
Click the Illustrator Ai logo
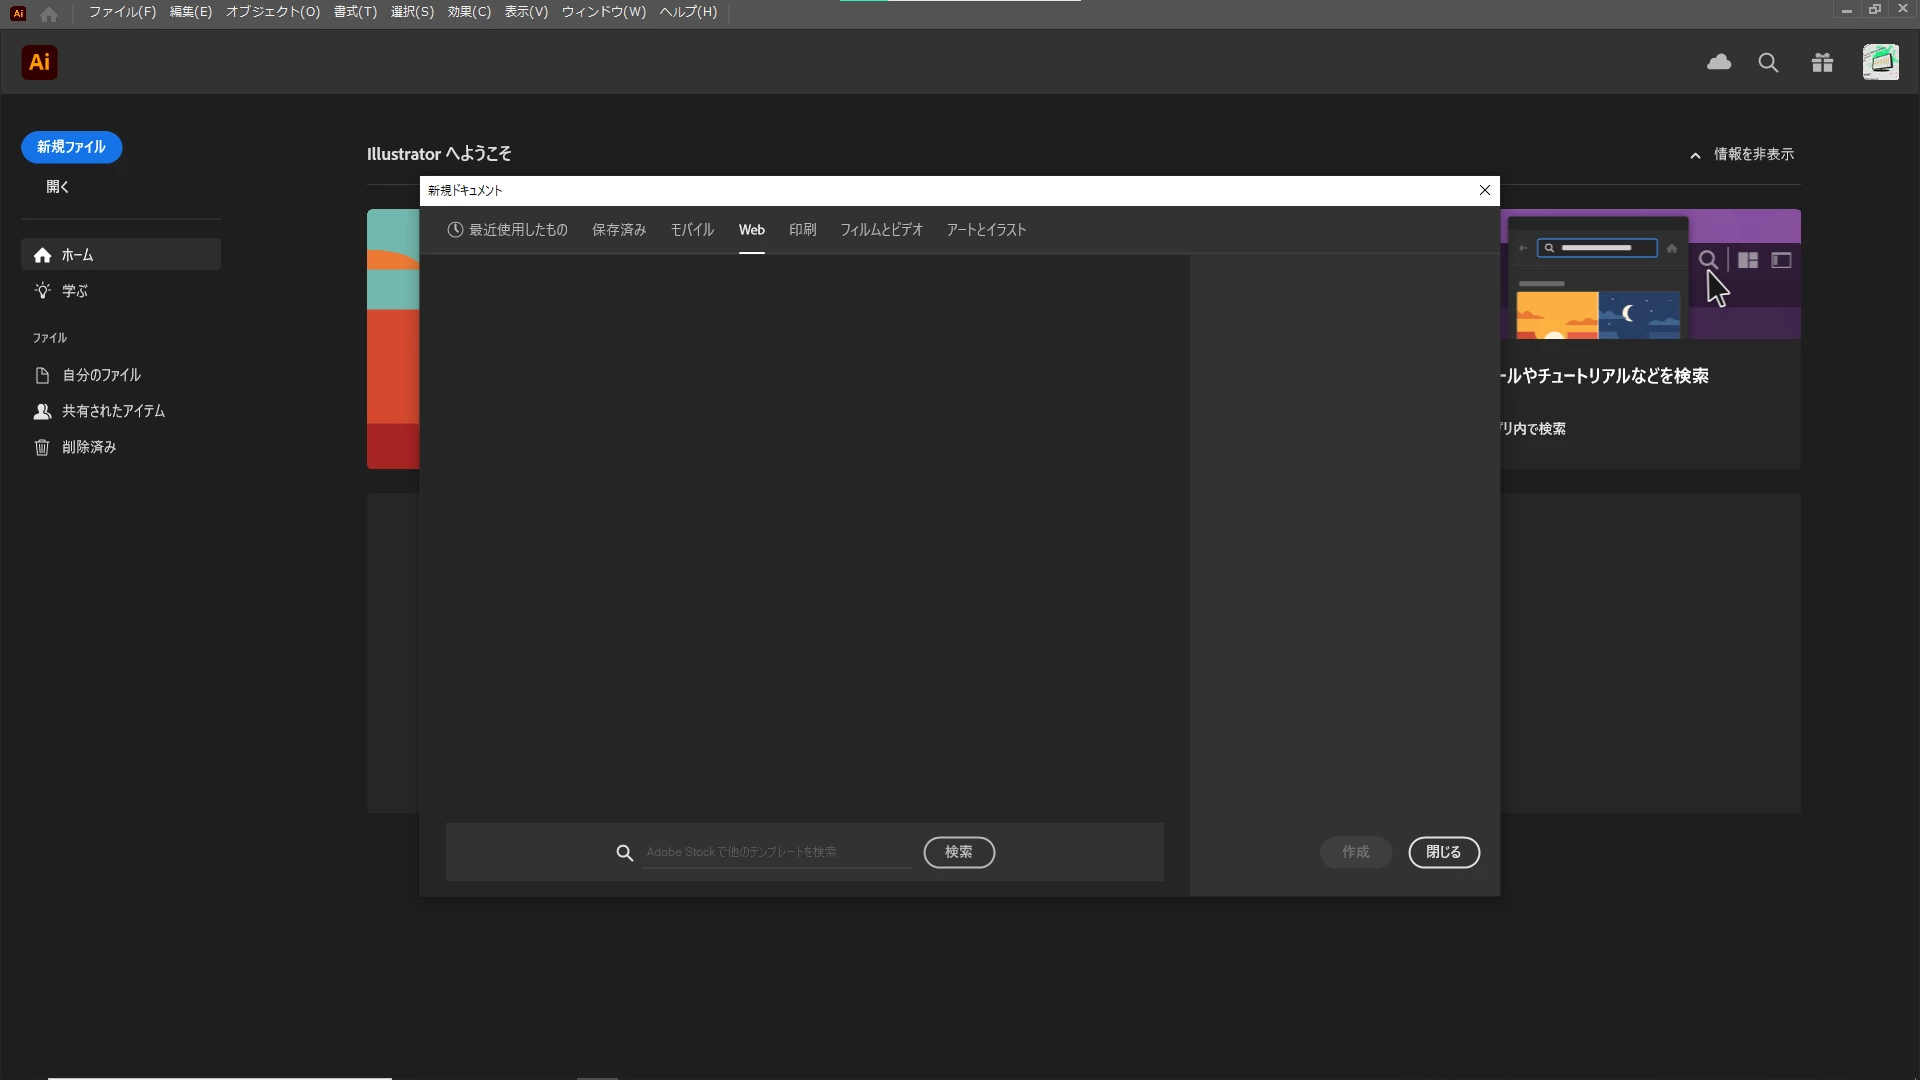coord(39,62)
